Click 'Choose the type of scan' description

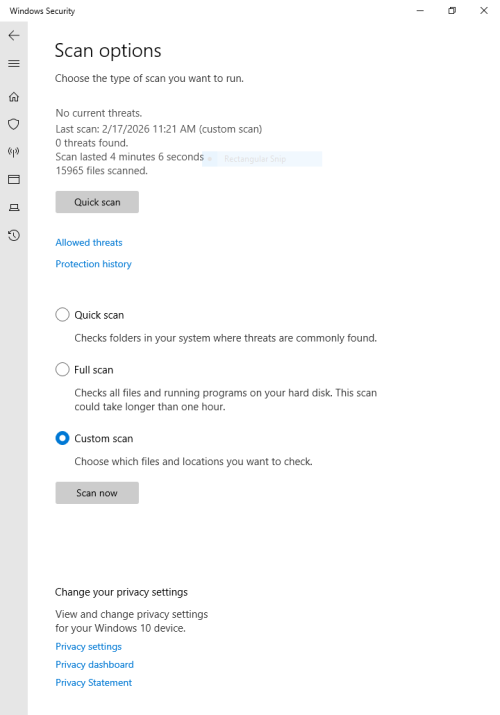pyautogui.click(x=149, y=78)
